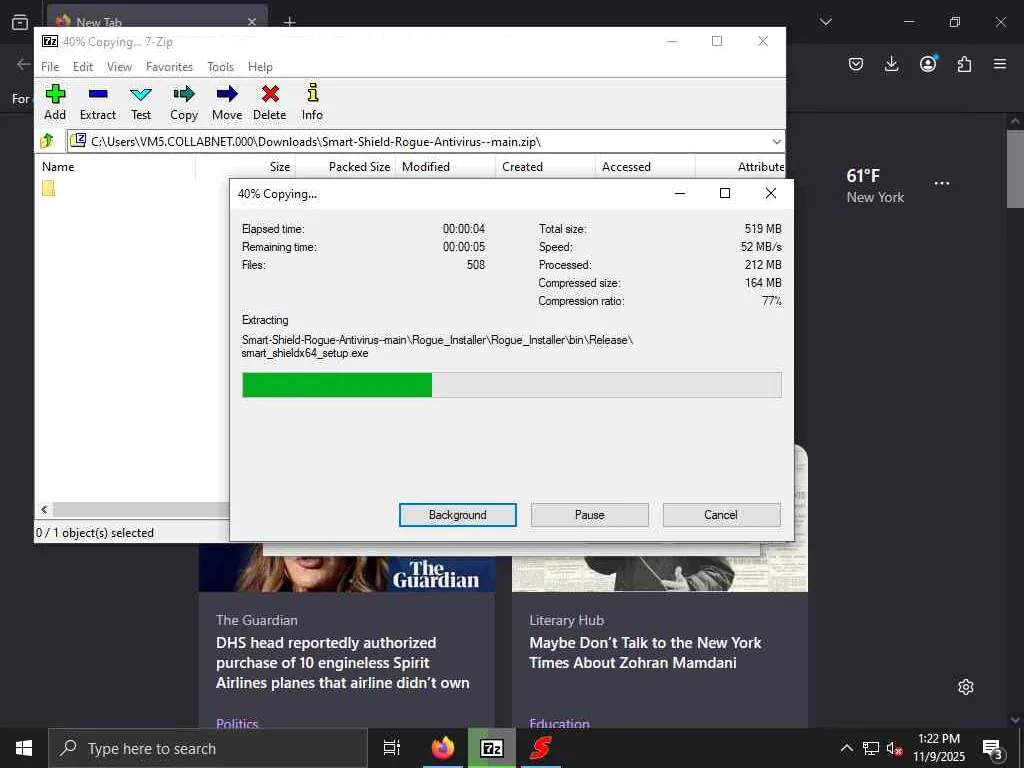
Task: Sort by Created column header
Action: coord(545,167)
